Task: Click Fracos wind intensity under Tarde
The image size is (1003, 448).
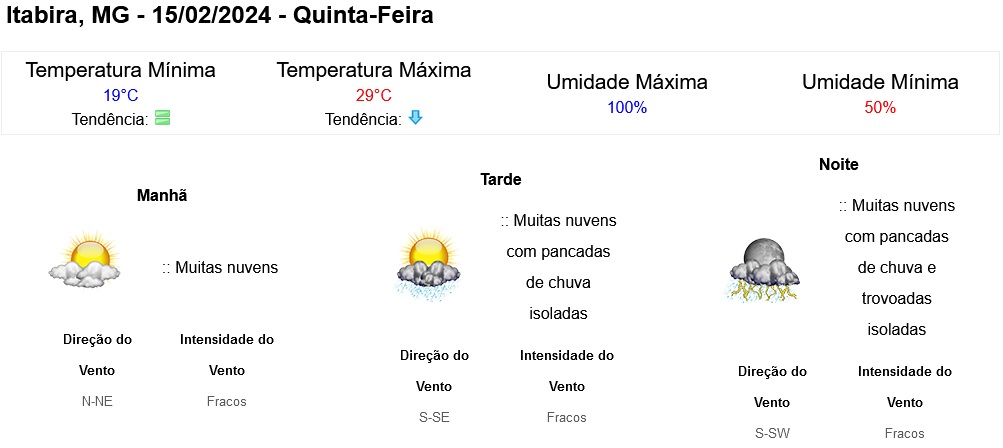Action: [x=567, y=418]
